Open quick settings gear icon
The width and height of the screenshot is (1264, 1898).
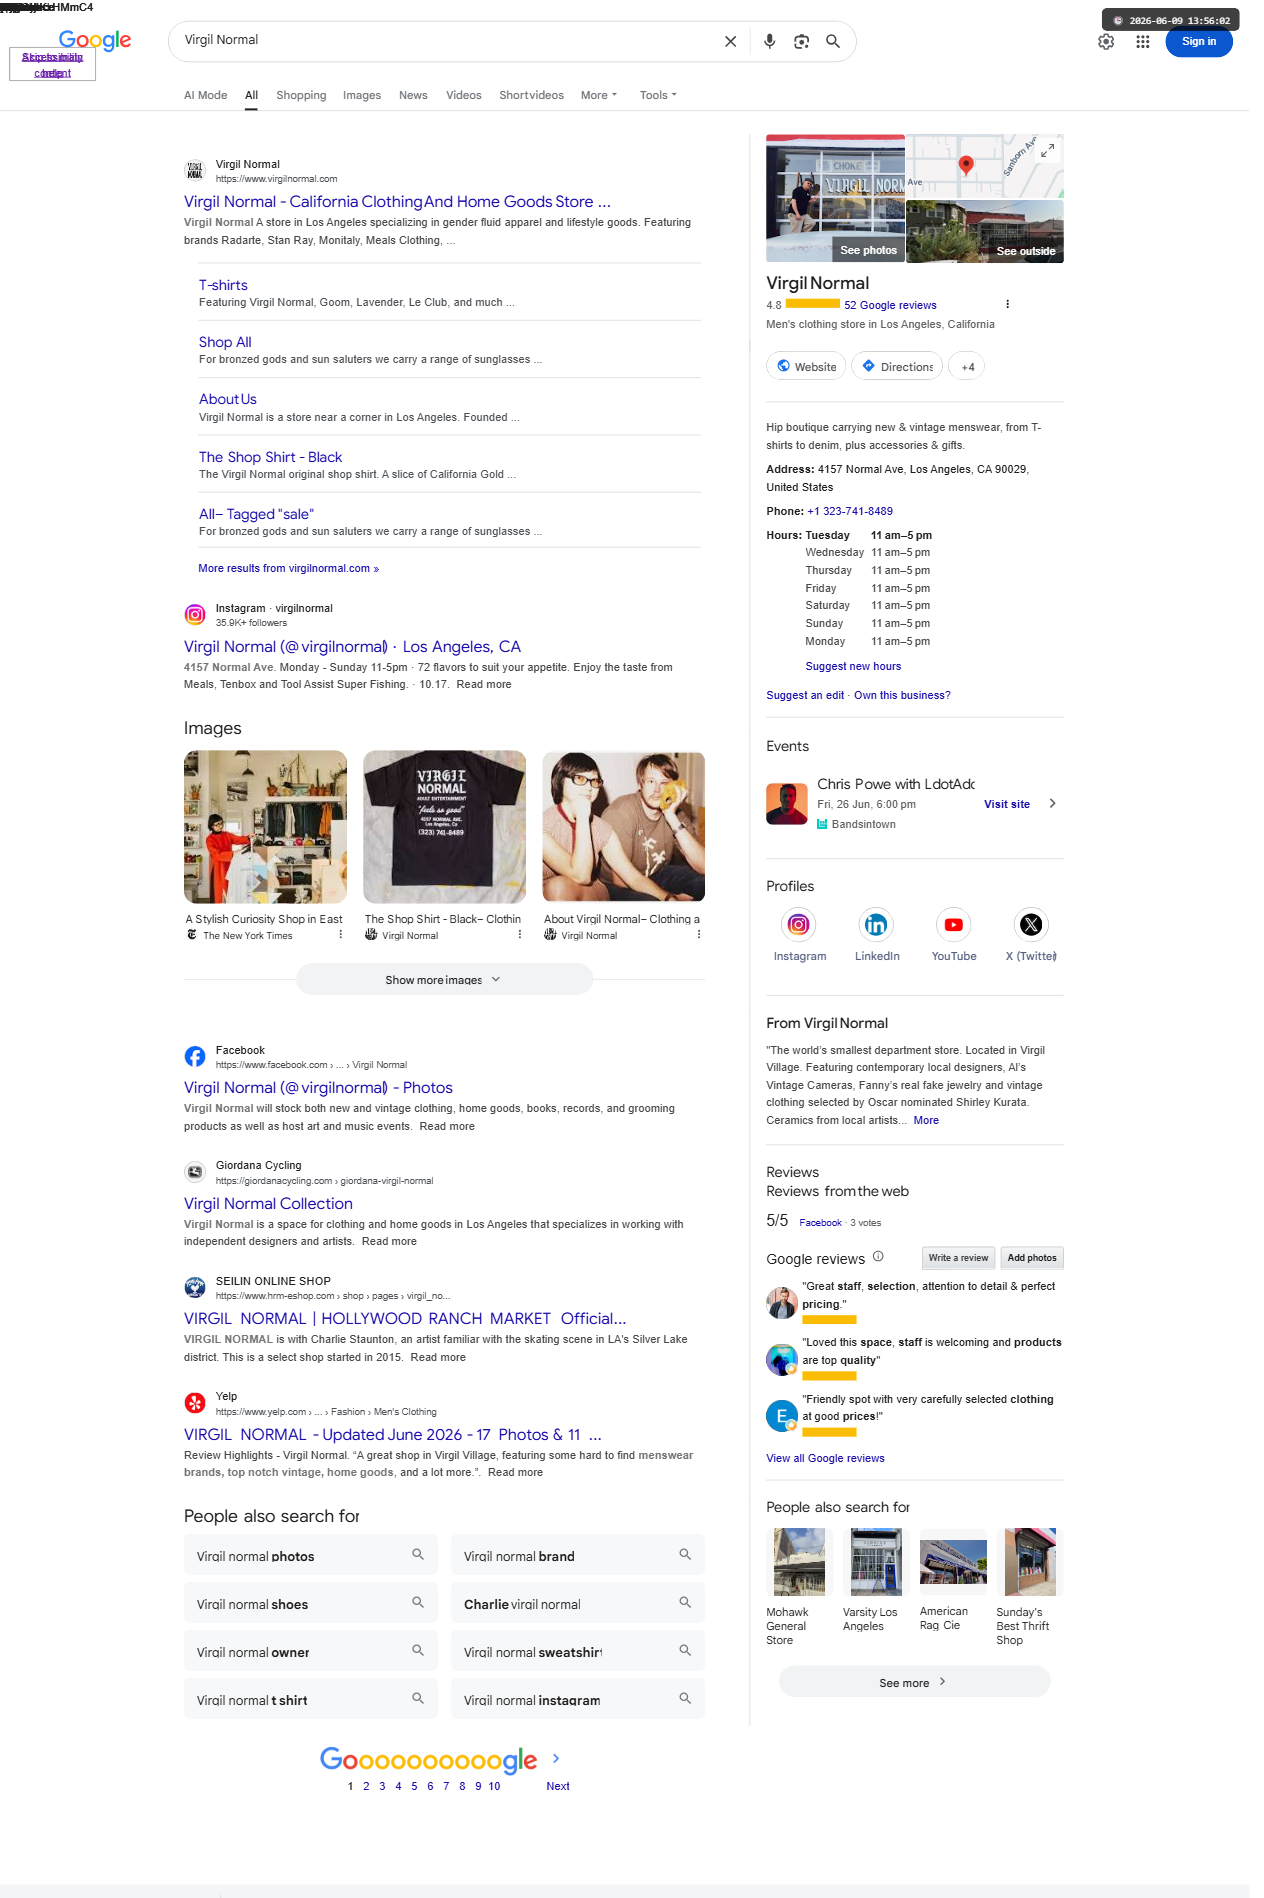pos(1106,42)
